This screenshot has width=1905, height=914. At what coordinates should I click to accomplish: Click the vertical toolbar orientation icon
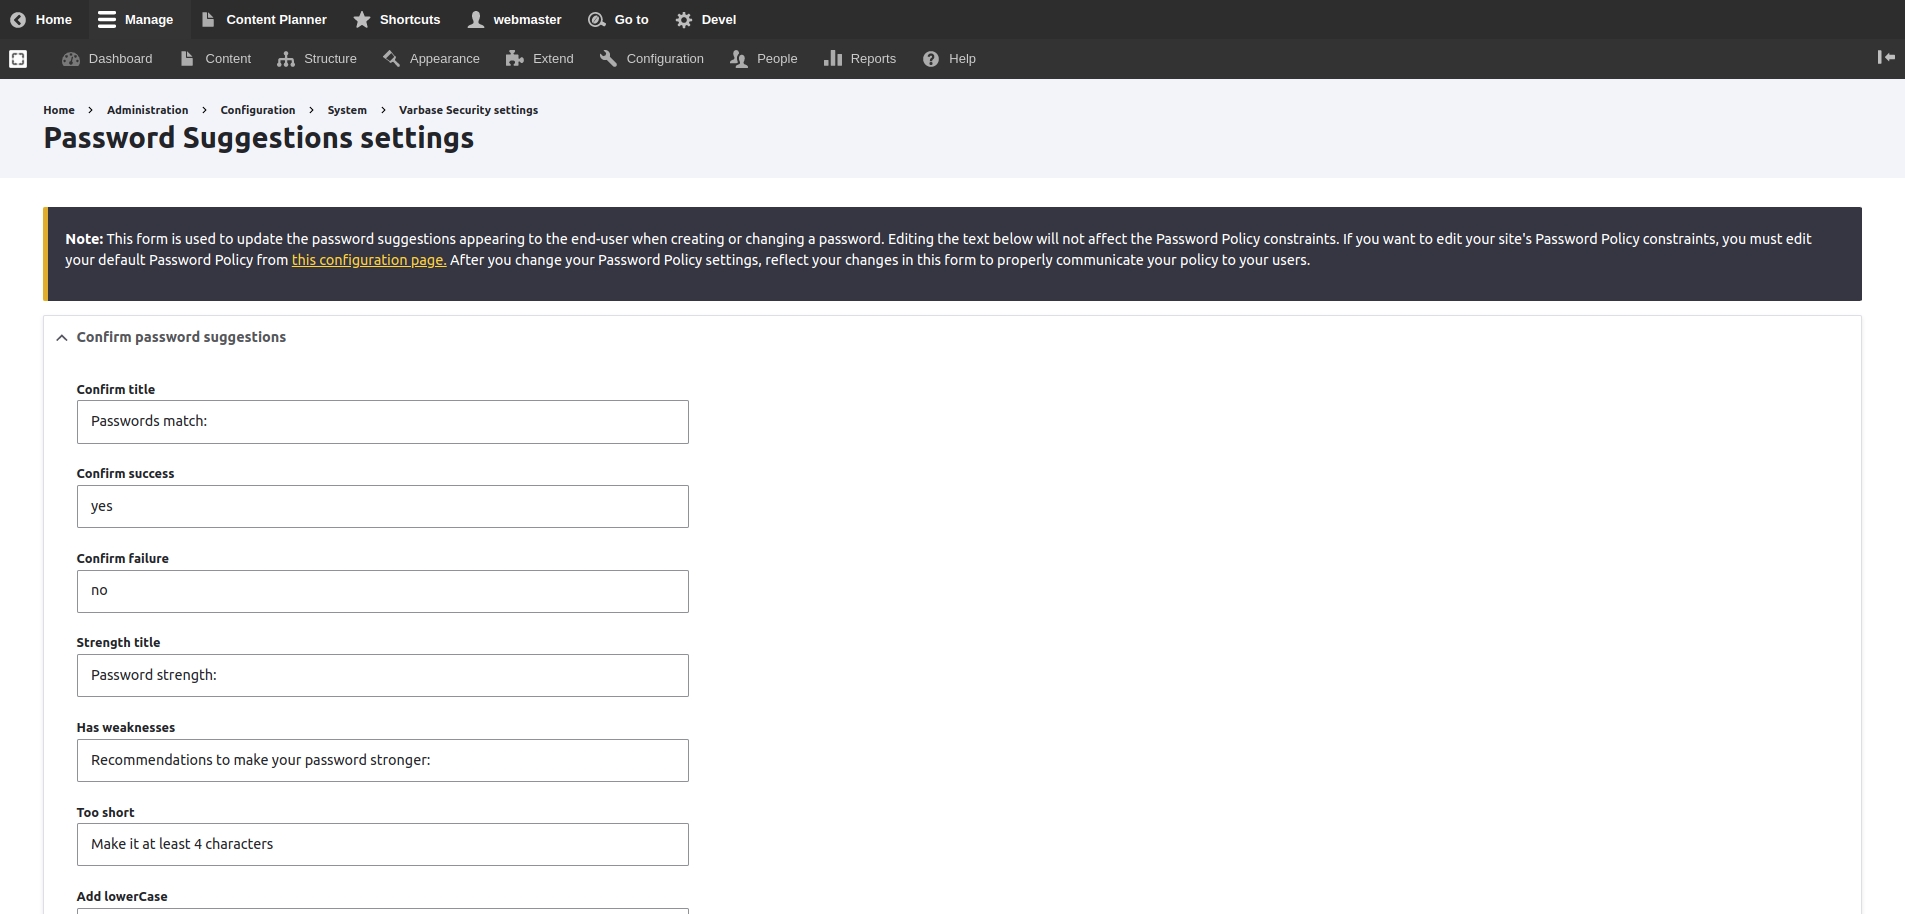[1886, 58]
